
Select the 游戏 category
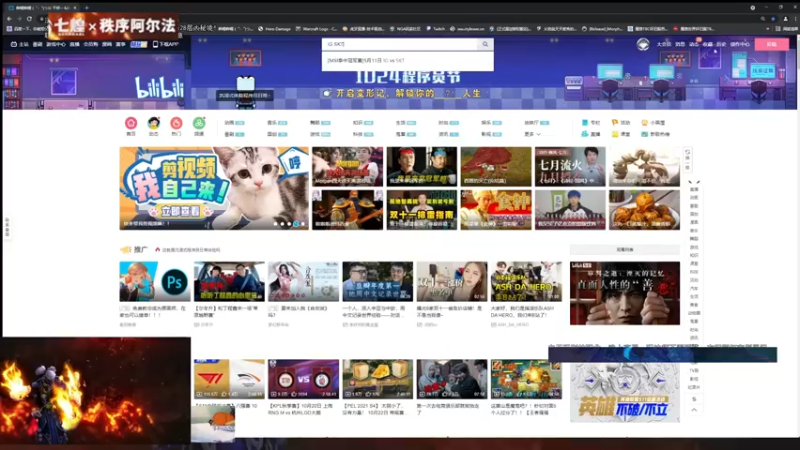320,134
